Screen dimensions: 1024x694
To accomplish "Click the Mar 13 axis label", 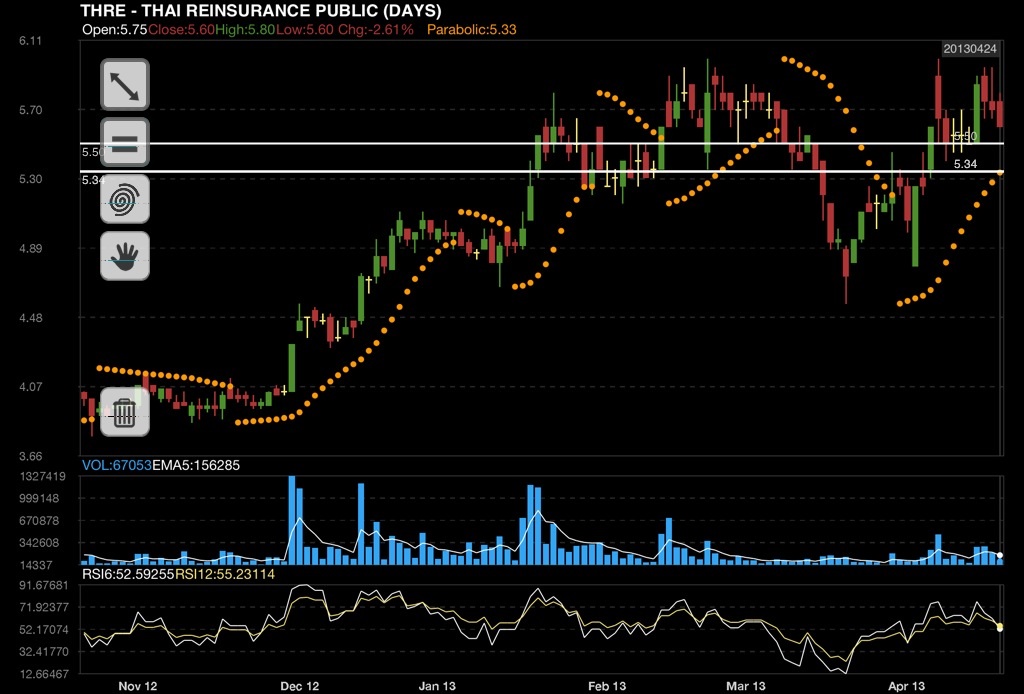I will pos(746,686).
